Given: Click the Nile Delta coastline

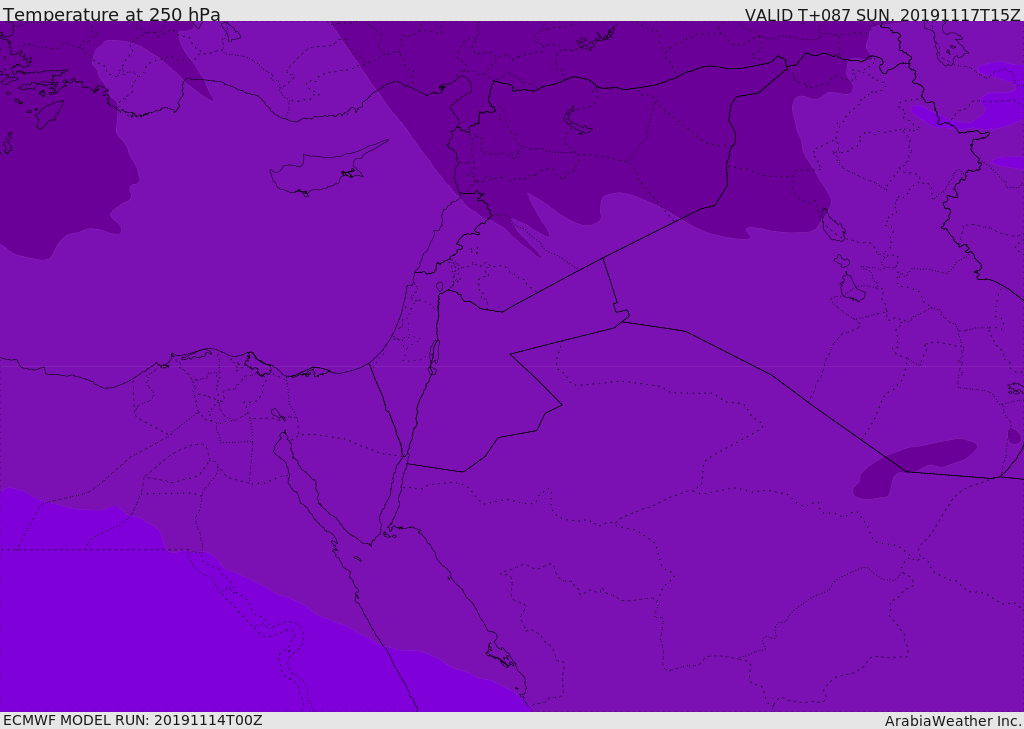Looking at the screenshot, I should [250, 362].
